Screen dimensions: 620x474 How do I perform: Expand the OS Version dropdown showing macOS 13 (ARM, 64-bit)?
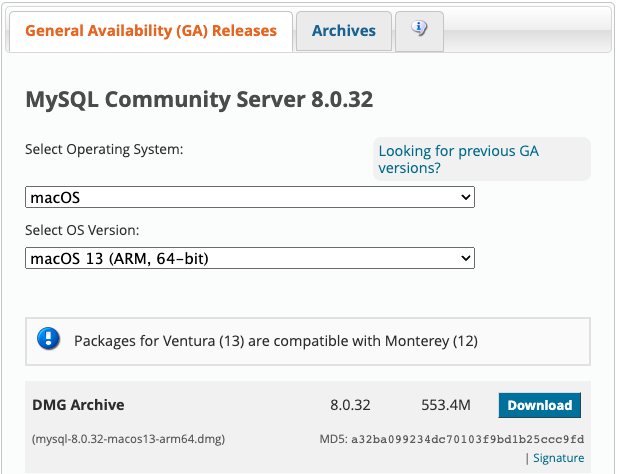[250, 258]
